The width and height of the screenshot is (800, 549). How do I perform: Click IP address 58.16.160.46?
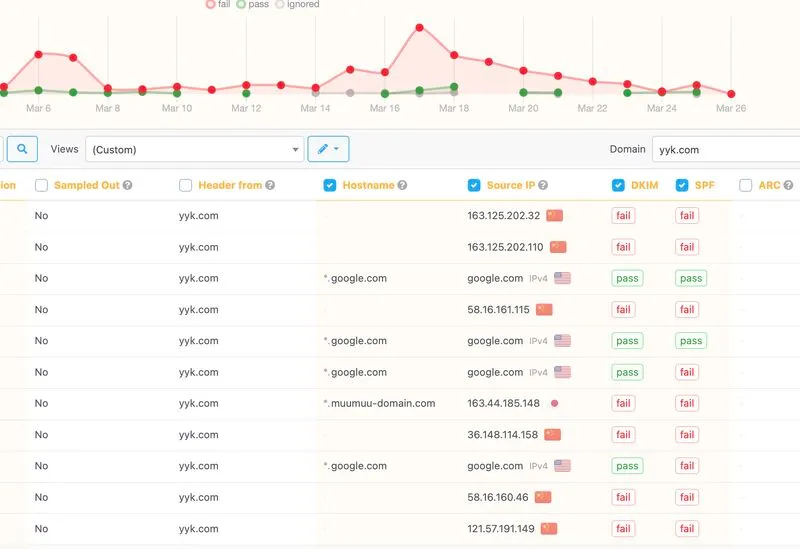coord(498,497)
